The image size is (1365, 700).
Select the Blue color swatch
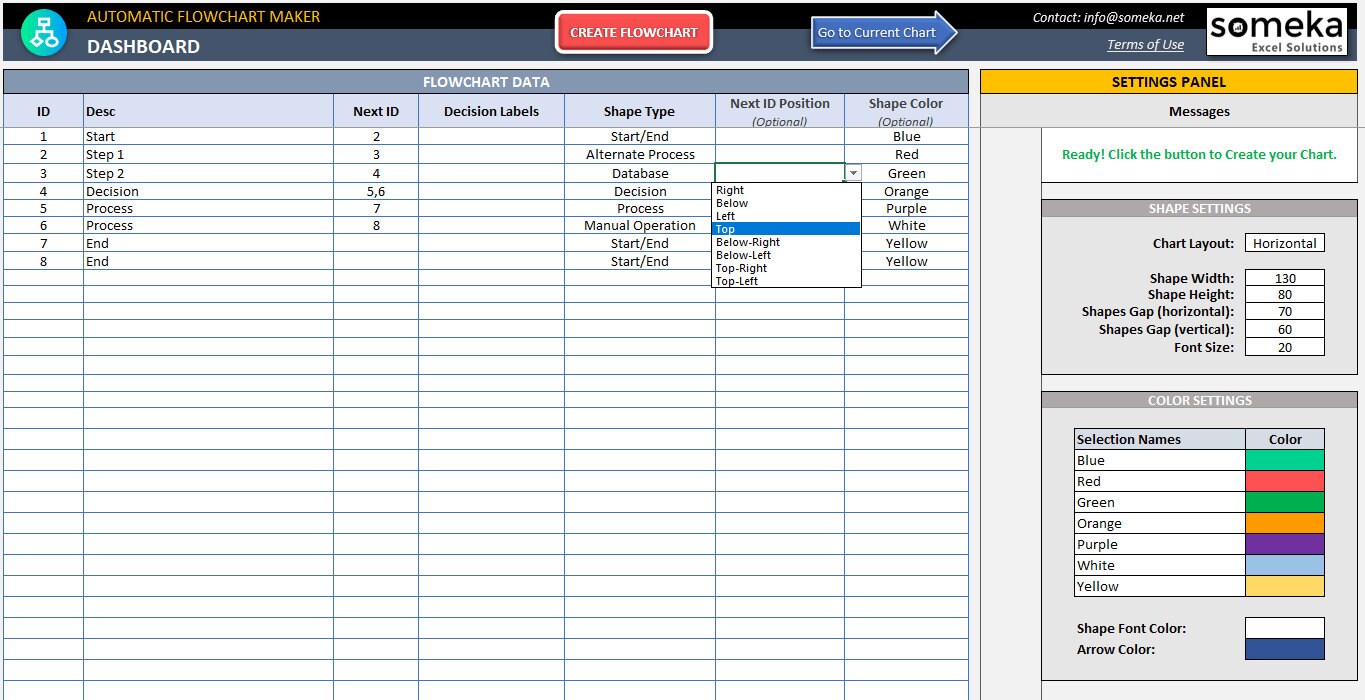point(1284,460)
